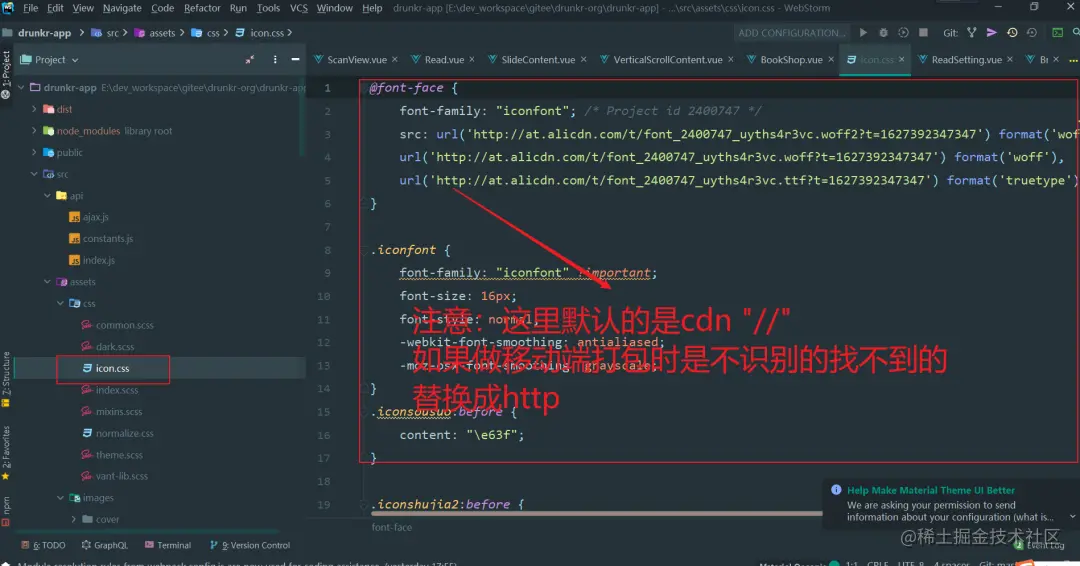Revert changes with the rollback icon
1080x566 pixels.
pos(1032,32)
